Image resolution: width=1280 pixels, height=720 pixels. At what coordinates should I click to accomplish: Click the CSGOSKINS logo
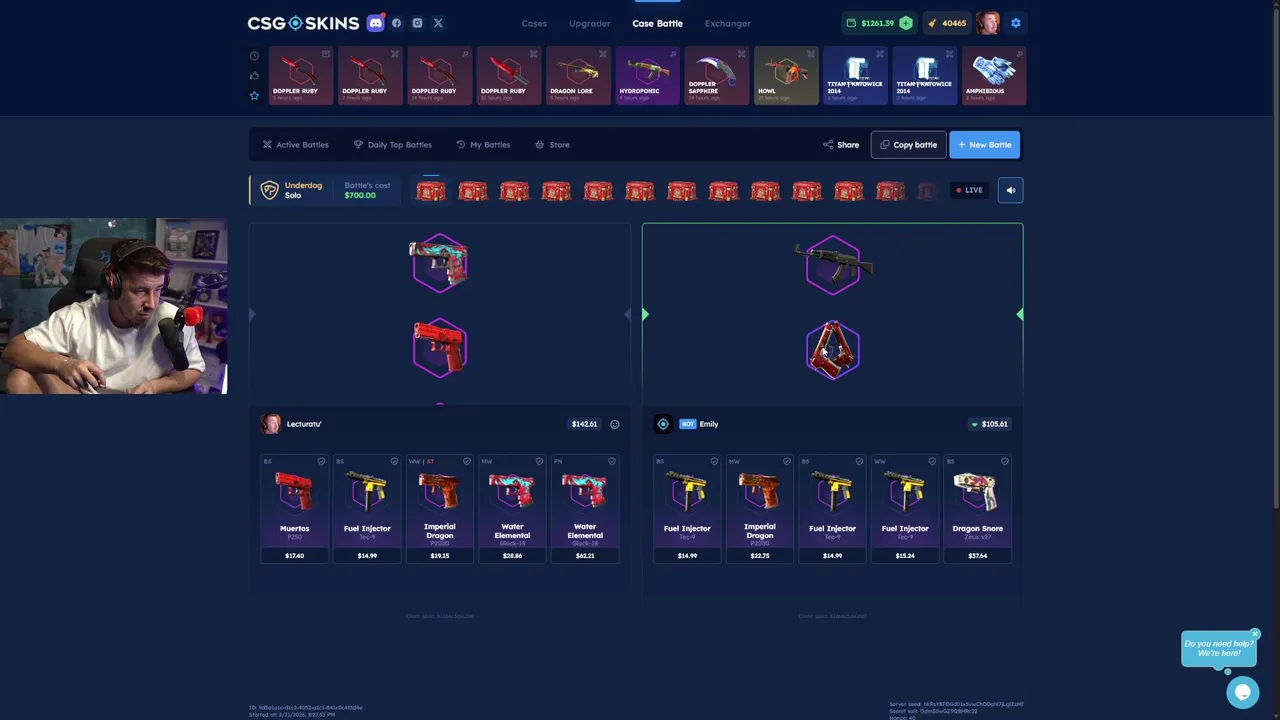(303, 23)
